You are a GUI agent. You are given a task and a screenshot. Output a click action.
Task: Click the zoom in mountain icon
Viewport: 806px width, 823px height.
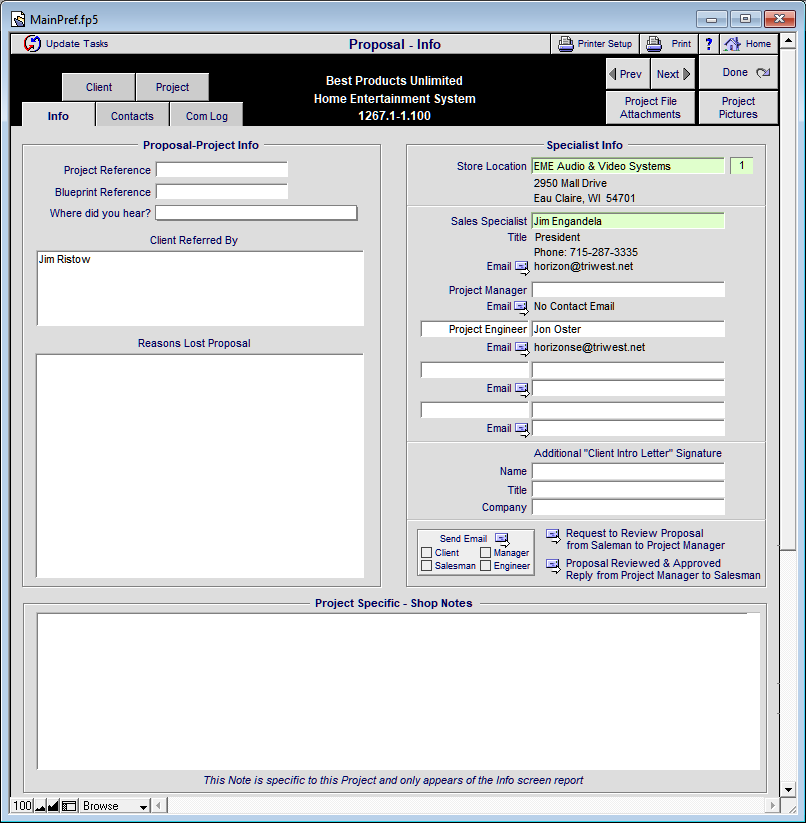point(53,806)
